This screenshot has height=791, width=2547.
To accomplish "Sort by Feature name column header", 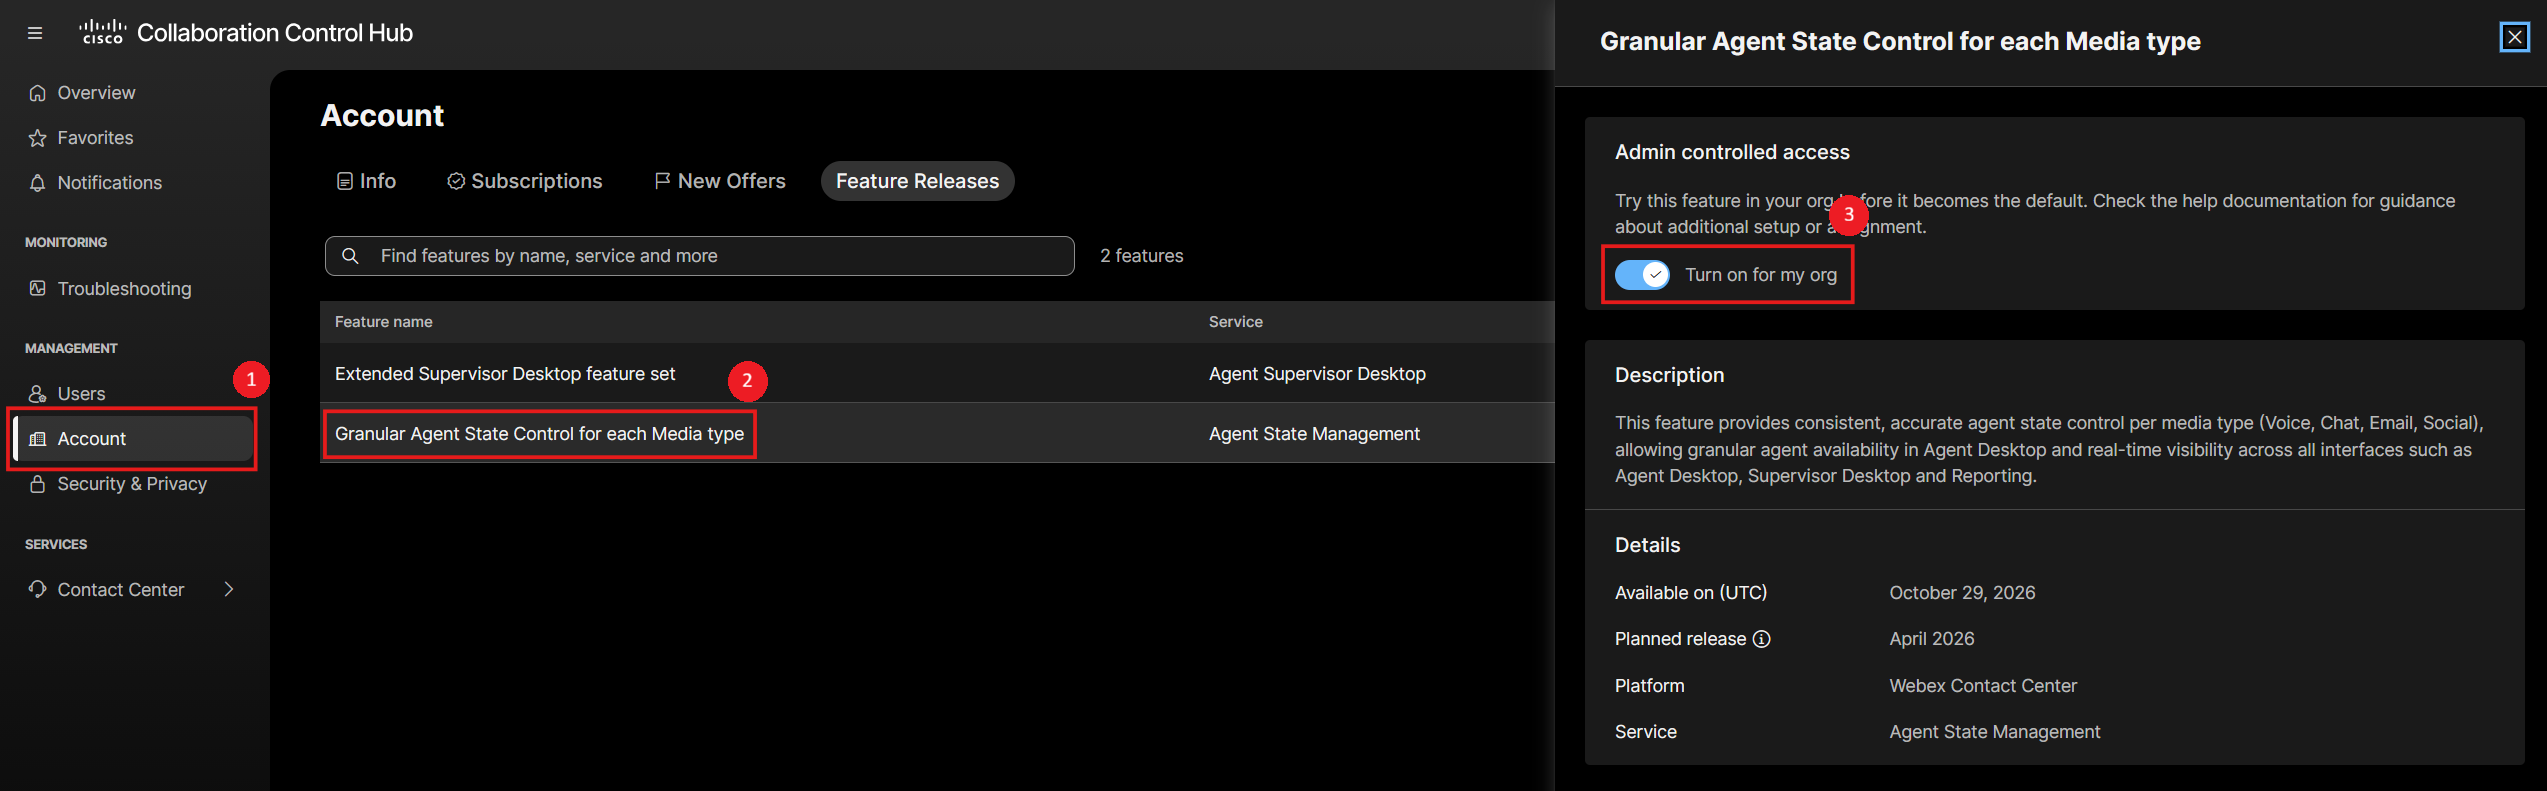I will tap(384, 322).
